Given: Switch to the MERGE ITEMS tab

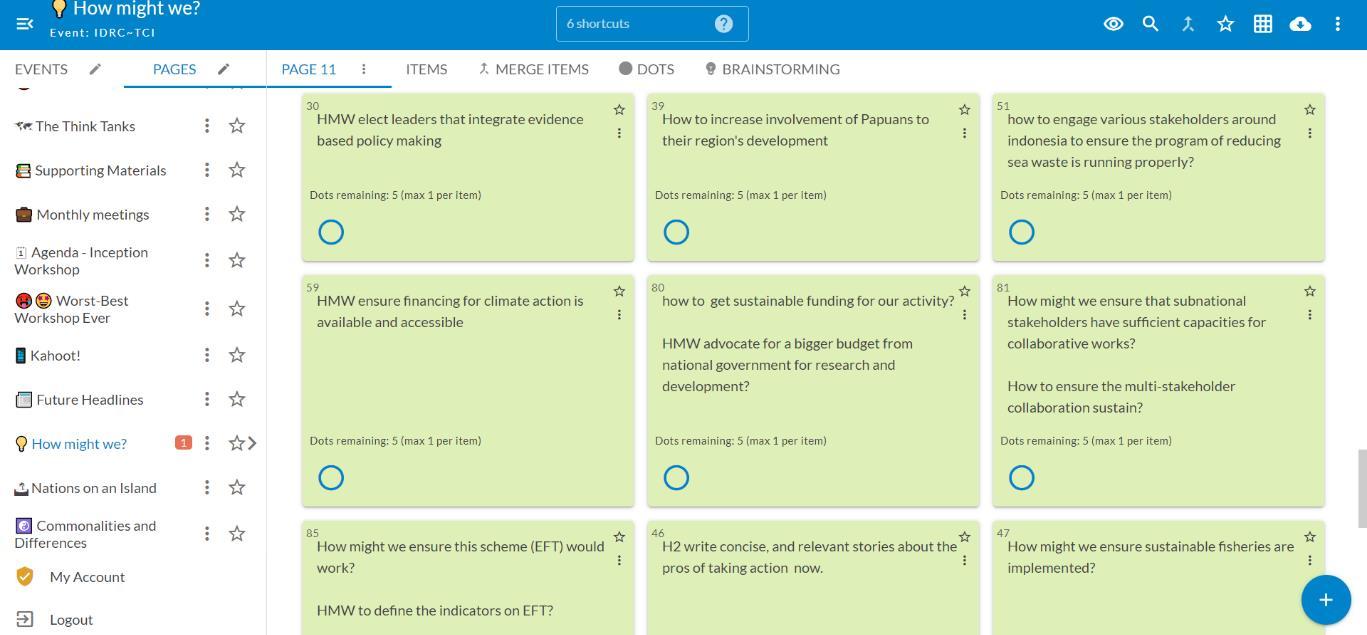Looking at the screenshot, I should 533,69.
